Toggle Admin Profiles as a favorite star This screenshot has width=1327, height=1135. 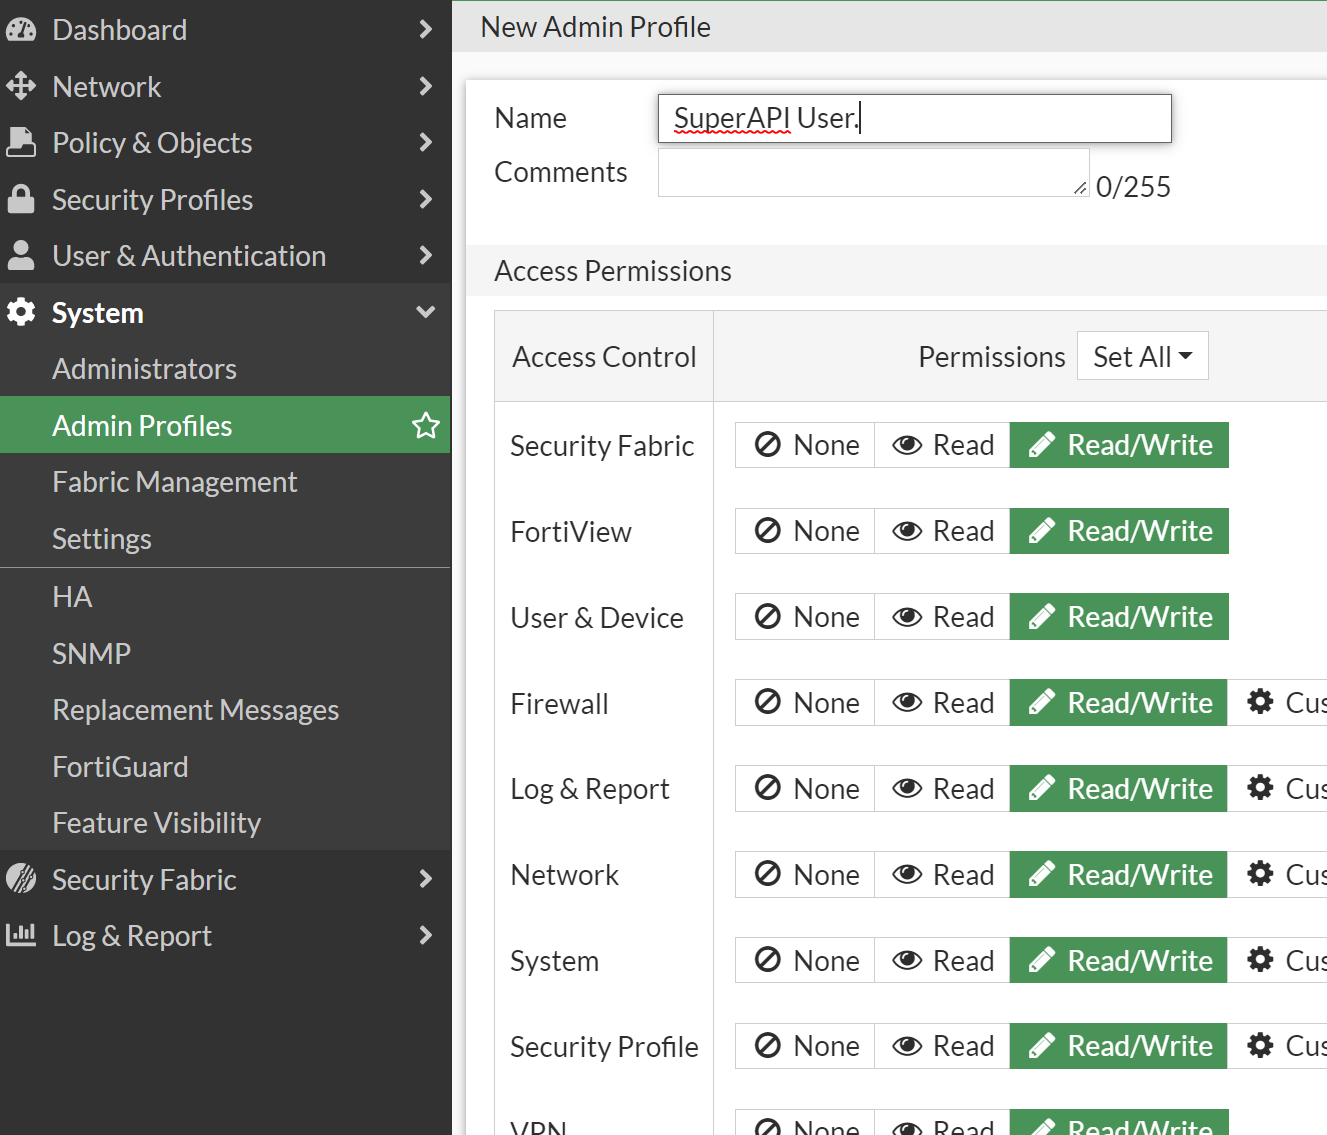click(x=426, y=425)
